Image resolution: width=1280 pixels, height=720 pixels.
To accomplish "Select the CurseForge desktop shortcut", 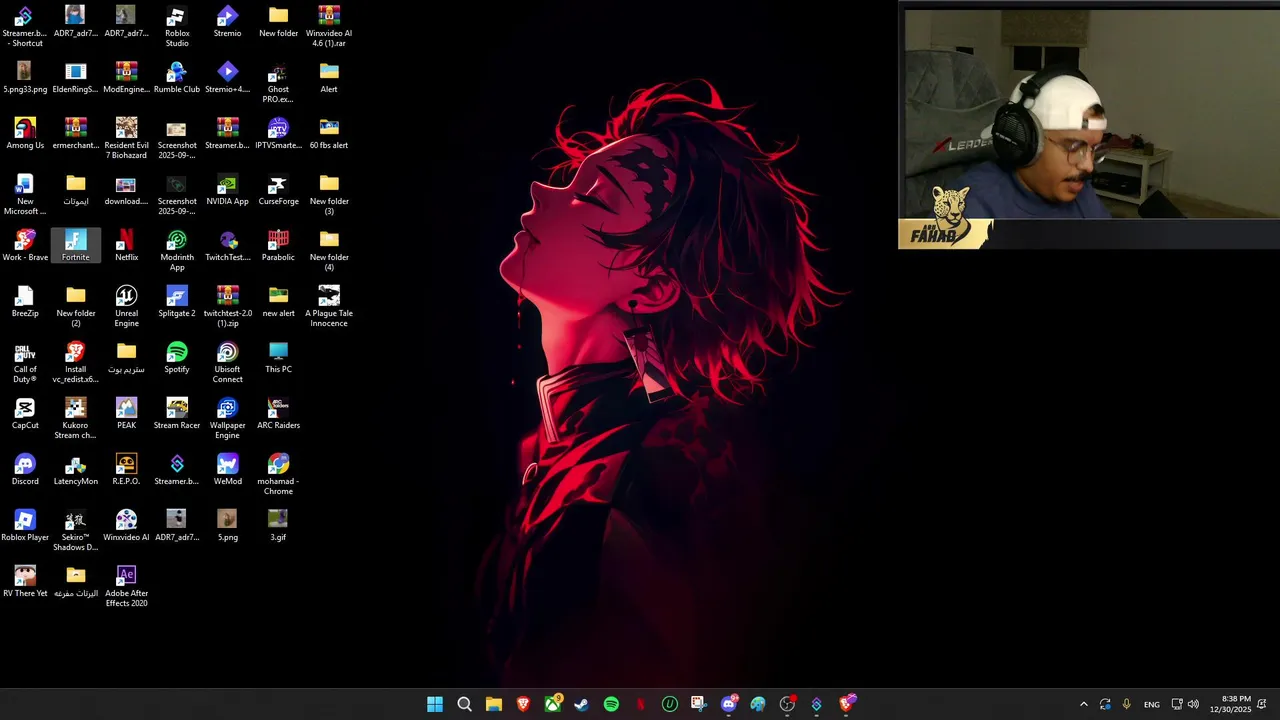I will tap(278, 190).
